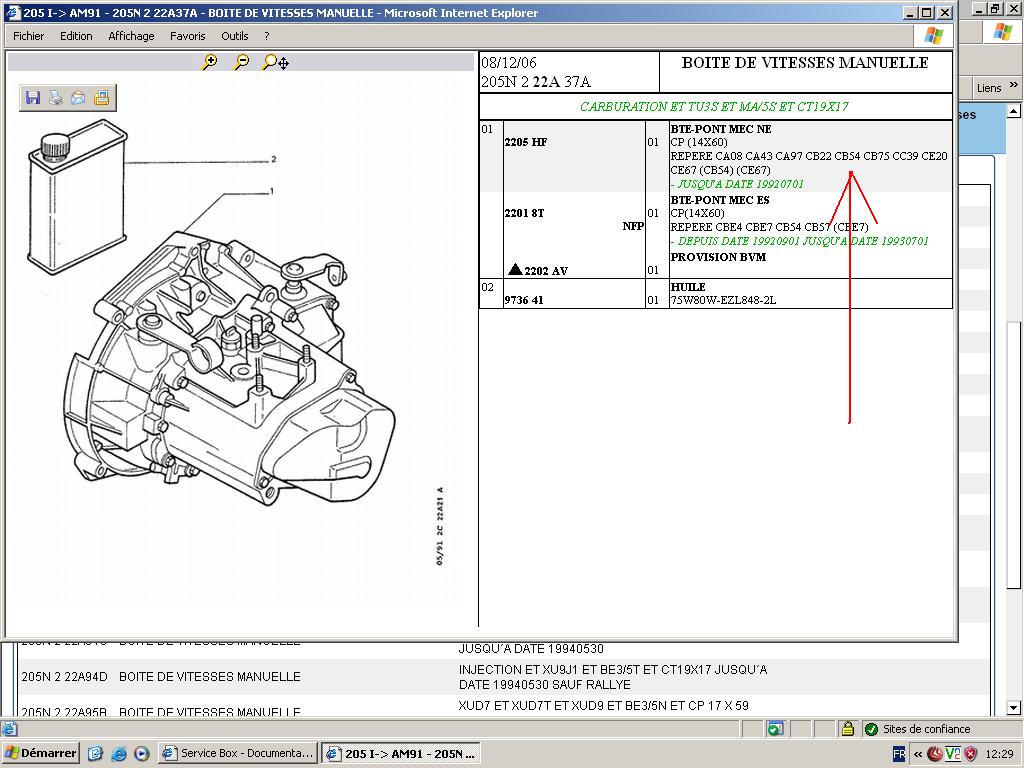Click gearbox callout number 1 in diagram
Screen dimensions: 1024x768
pos(272,191)
